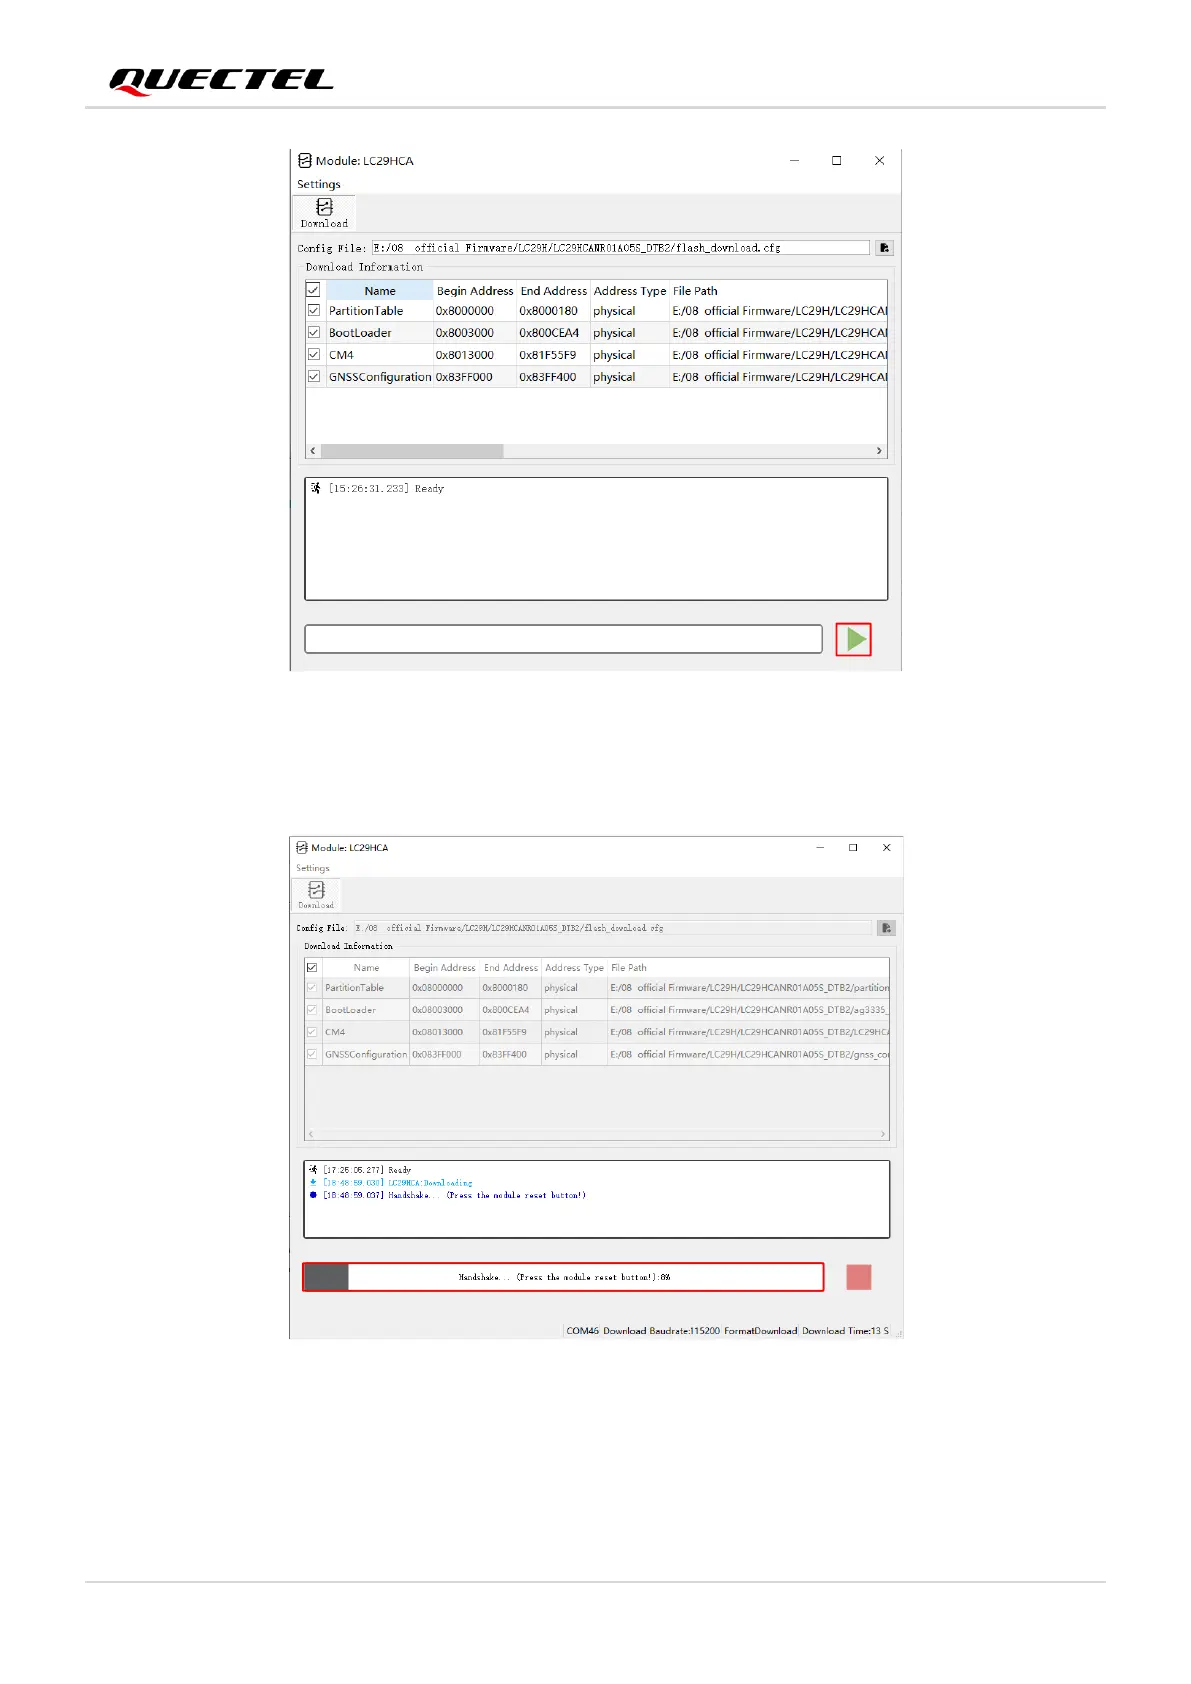
Task: Click the left arrow of idle table scrollbar
Action: [313, 451]
